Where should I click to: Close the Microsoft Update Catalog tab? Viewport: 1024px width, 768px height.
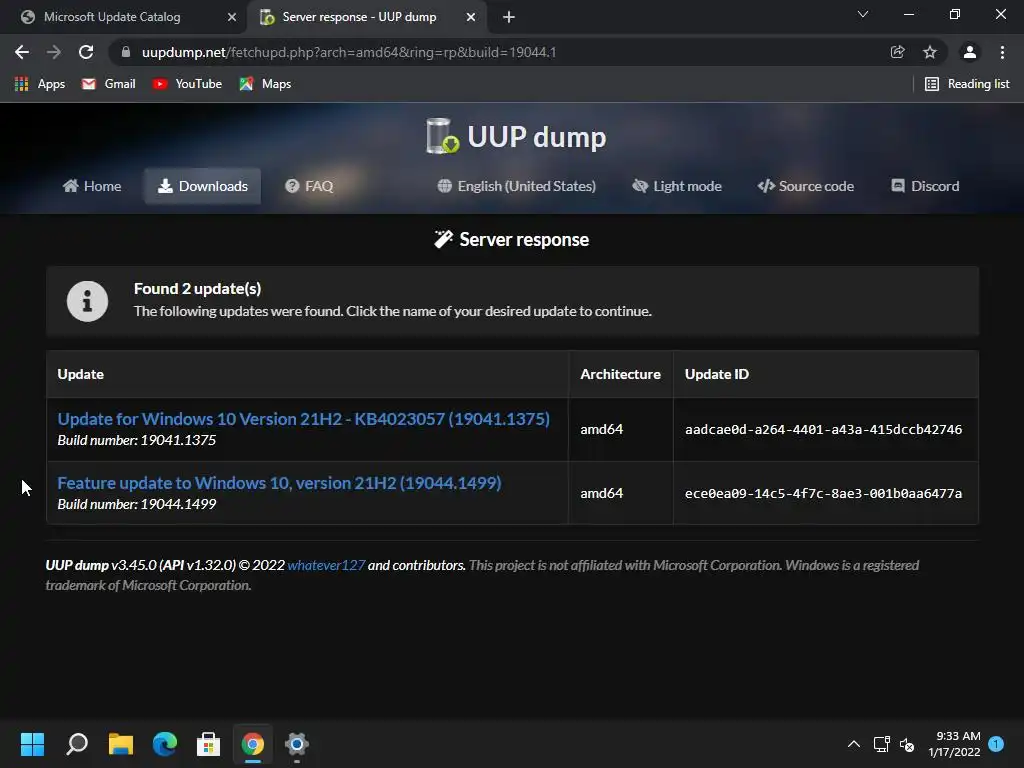coord(231,17)
